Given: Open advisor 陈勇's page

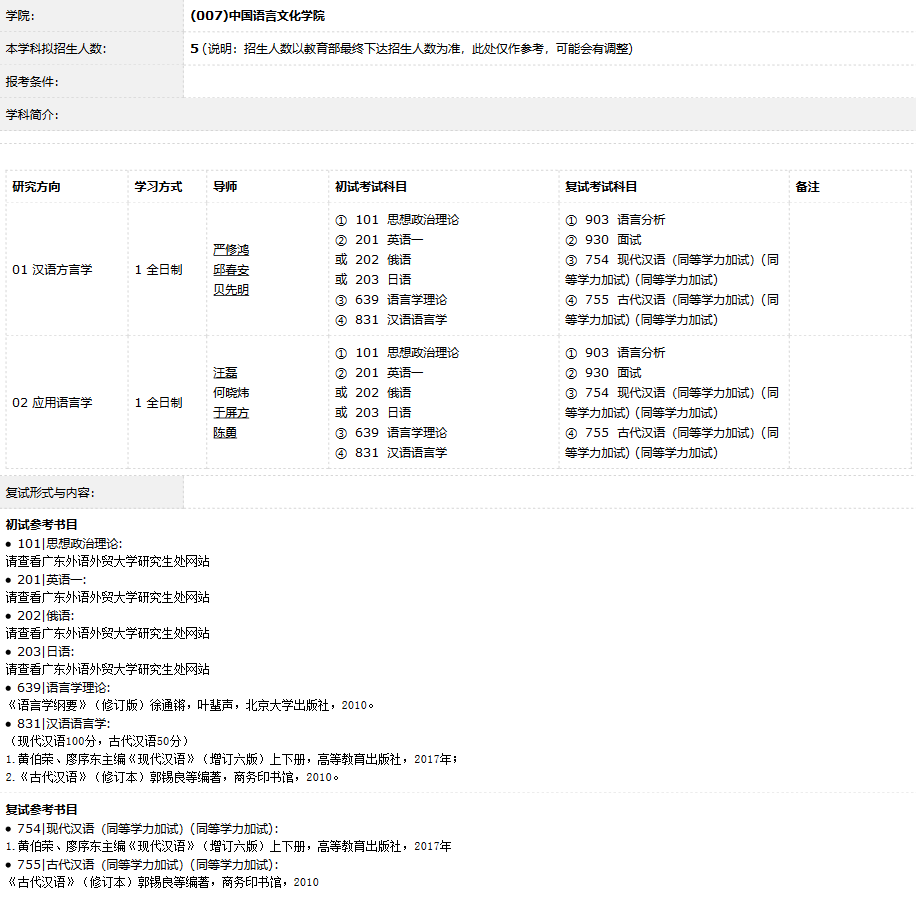Looking at the screenshot, I should point(225,433).
